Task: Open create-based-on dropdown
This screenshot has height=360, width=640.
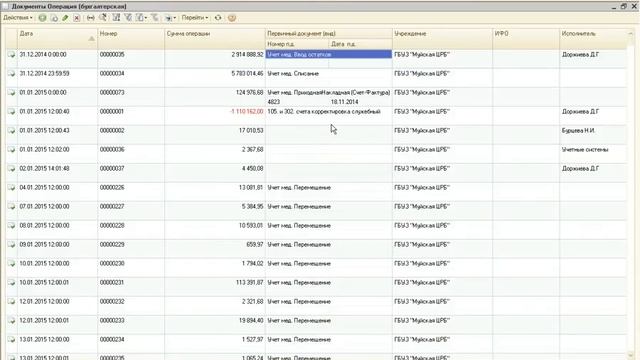Action: (x=170, y=18)
